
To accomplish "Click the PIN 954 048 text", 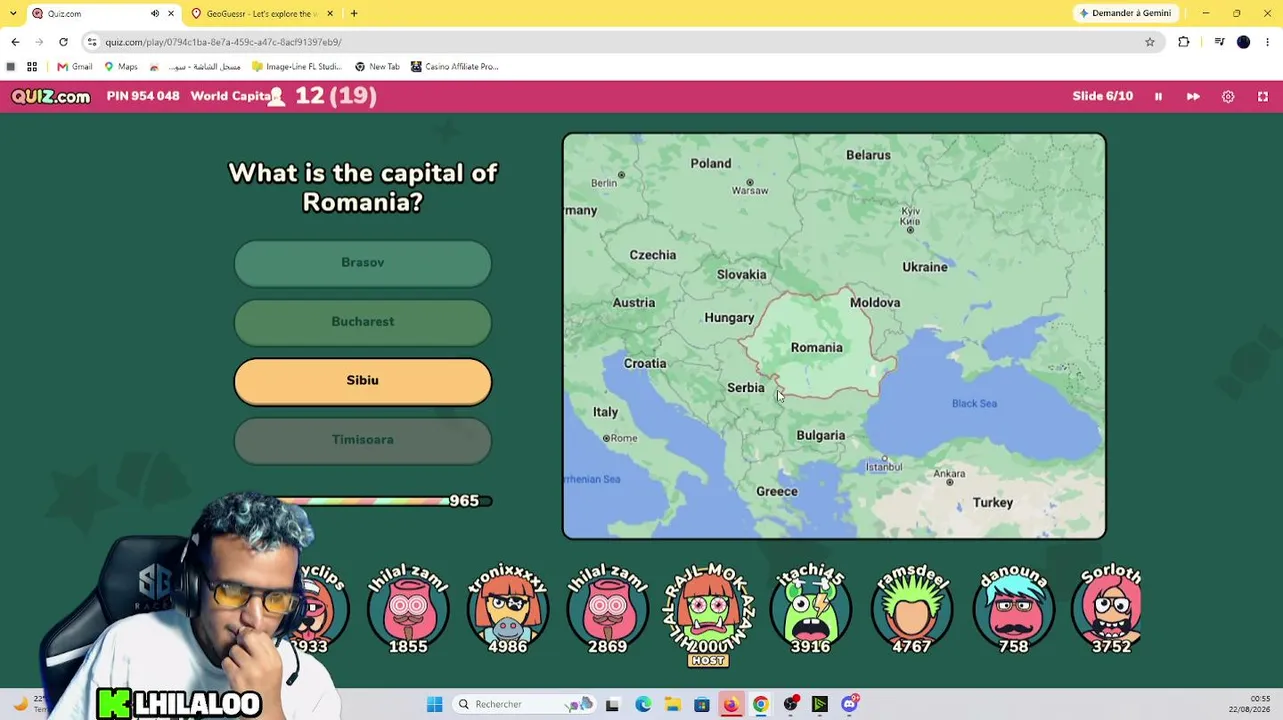I will tap(143, 96).
